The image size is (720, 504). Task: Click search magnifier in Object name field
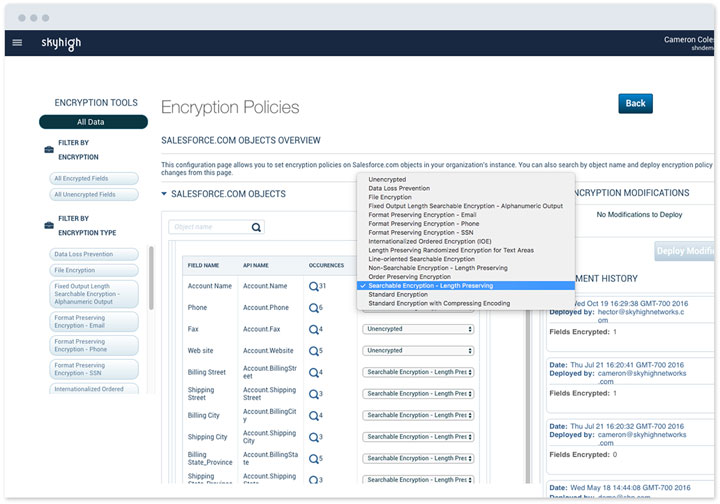(x=256, y=227)
